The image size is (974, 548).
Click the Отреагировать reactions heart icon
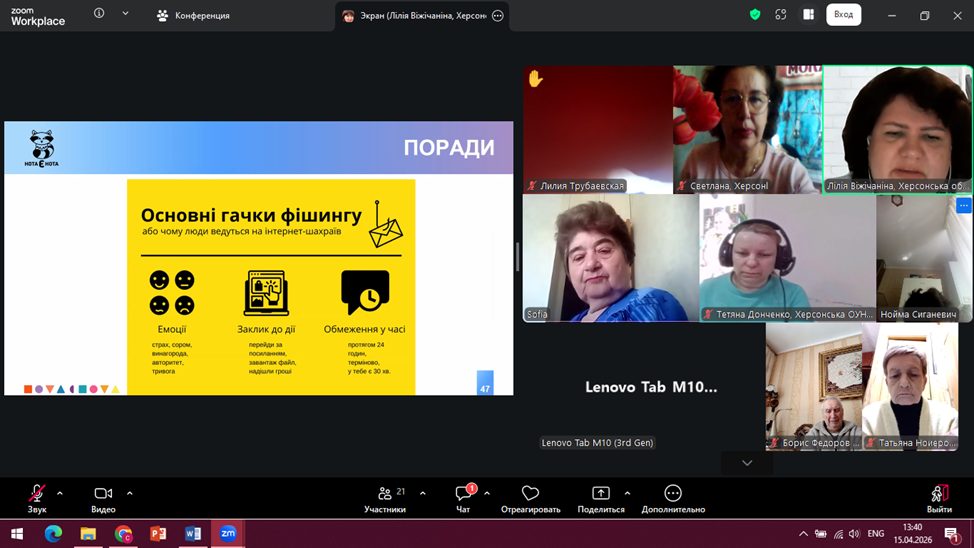click(530, 494)
